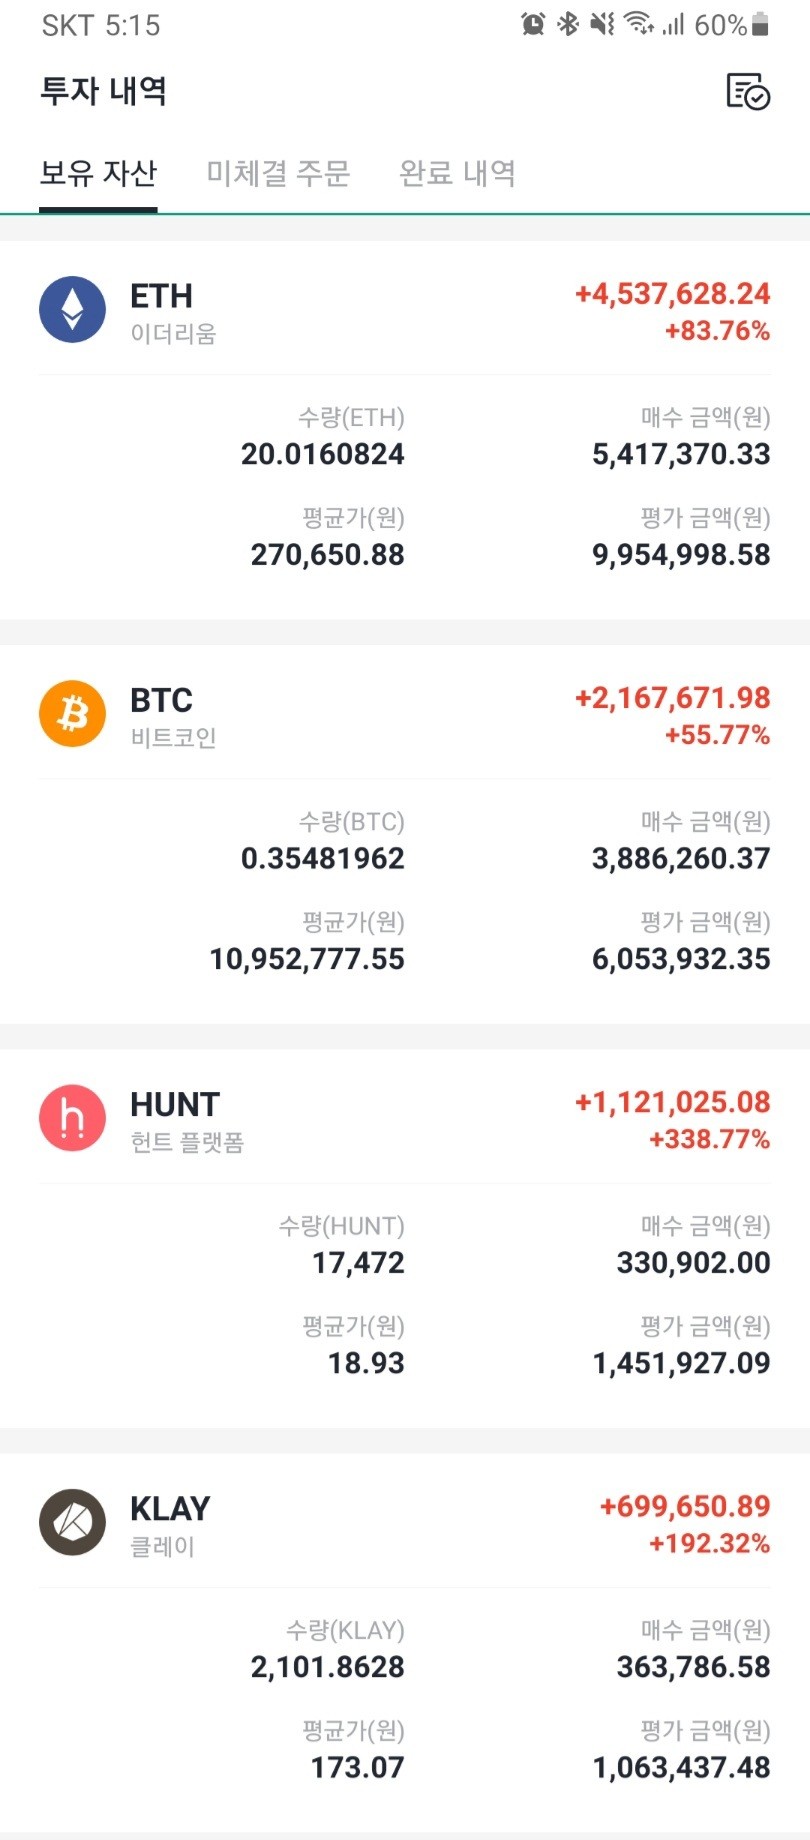Screen dimensions: 810x1840
Task: Tap the Ethereum coin logo icon
Action: tap(72, 310)
